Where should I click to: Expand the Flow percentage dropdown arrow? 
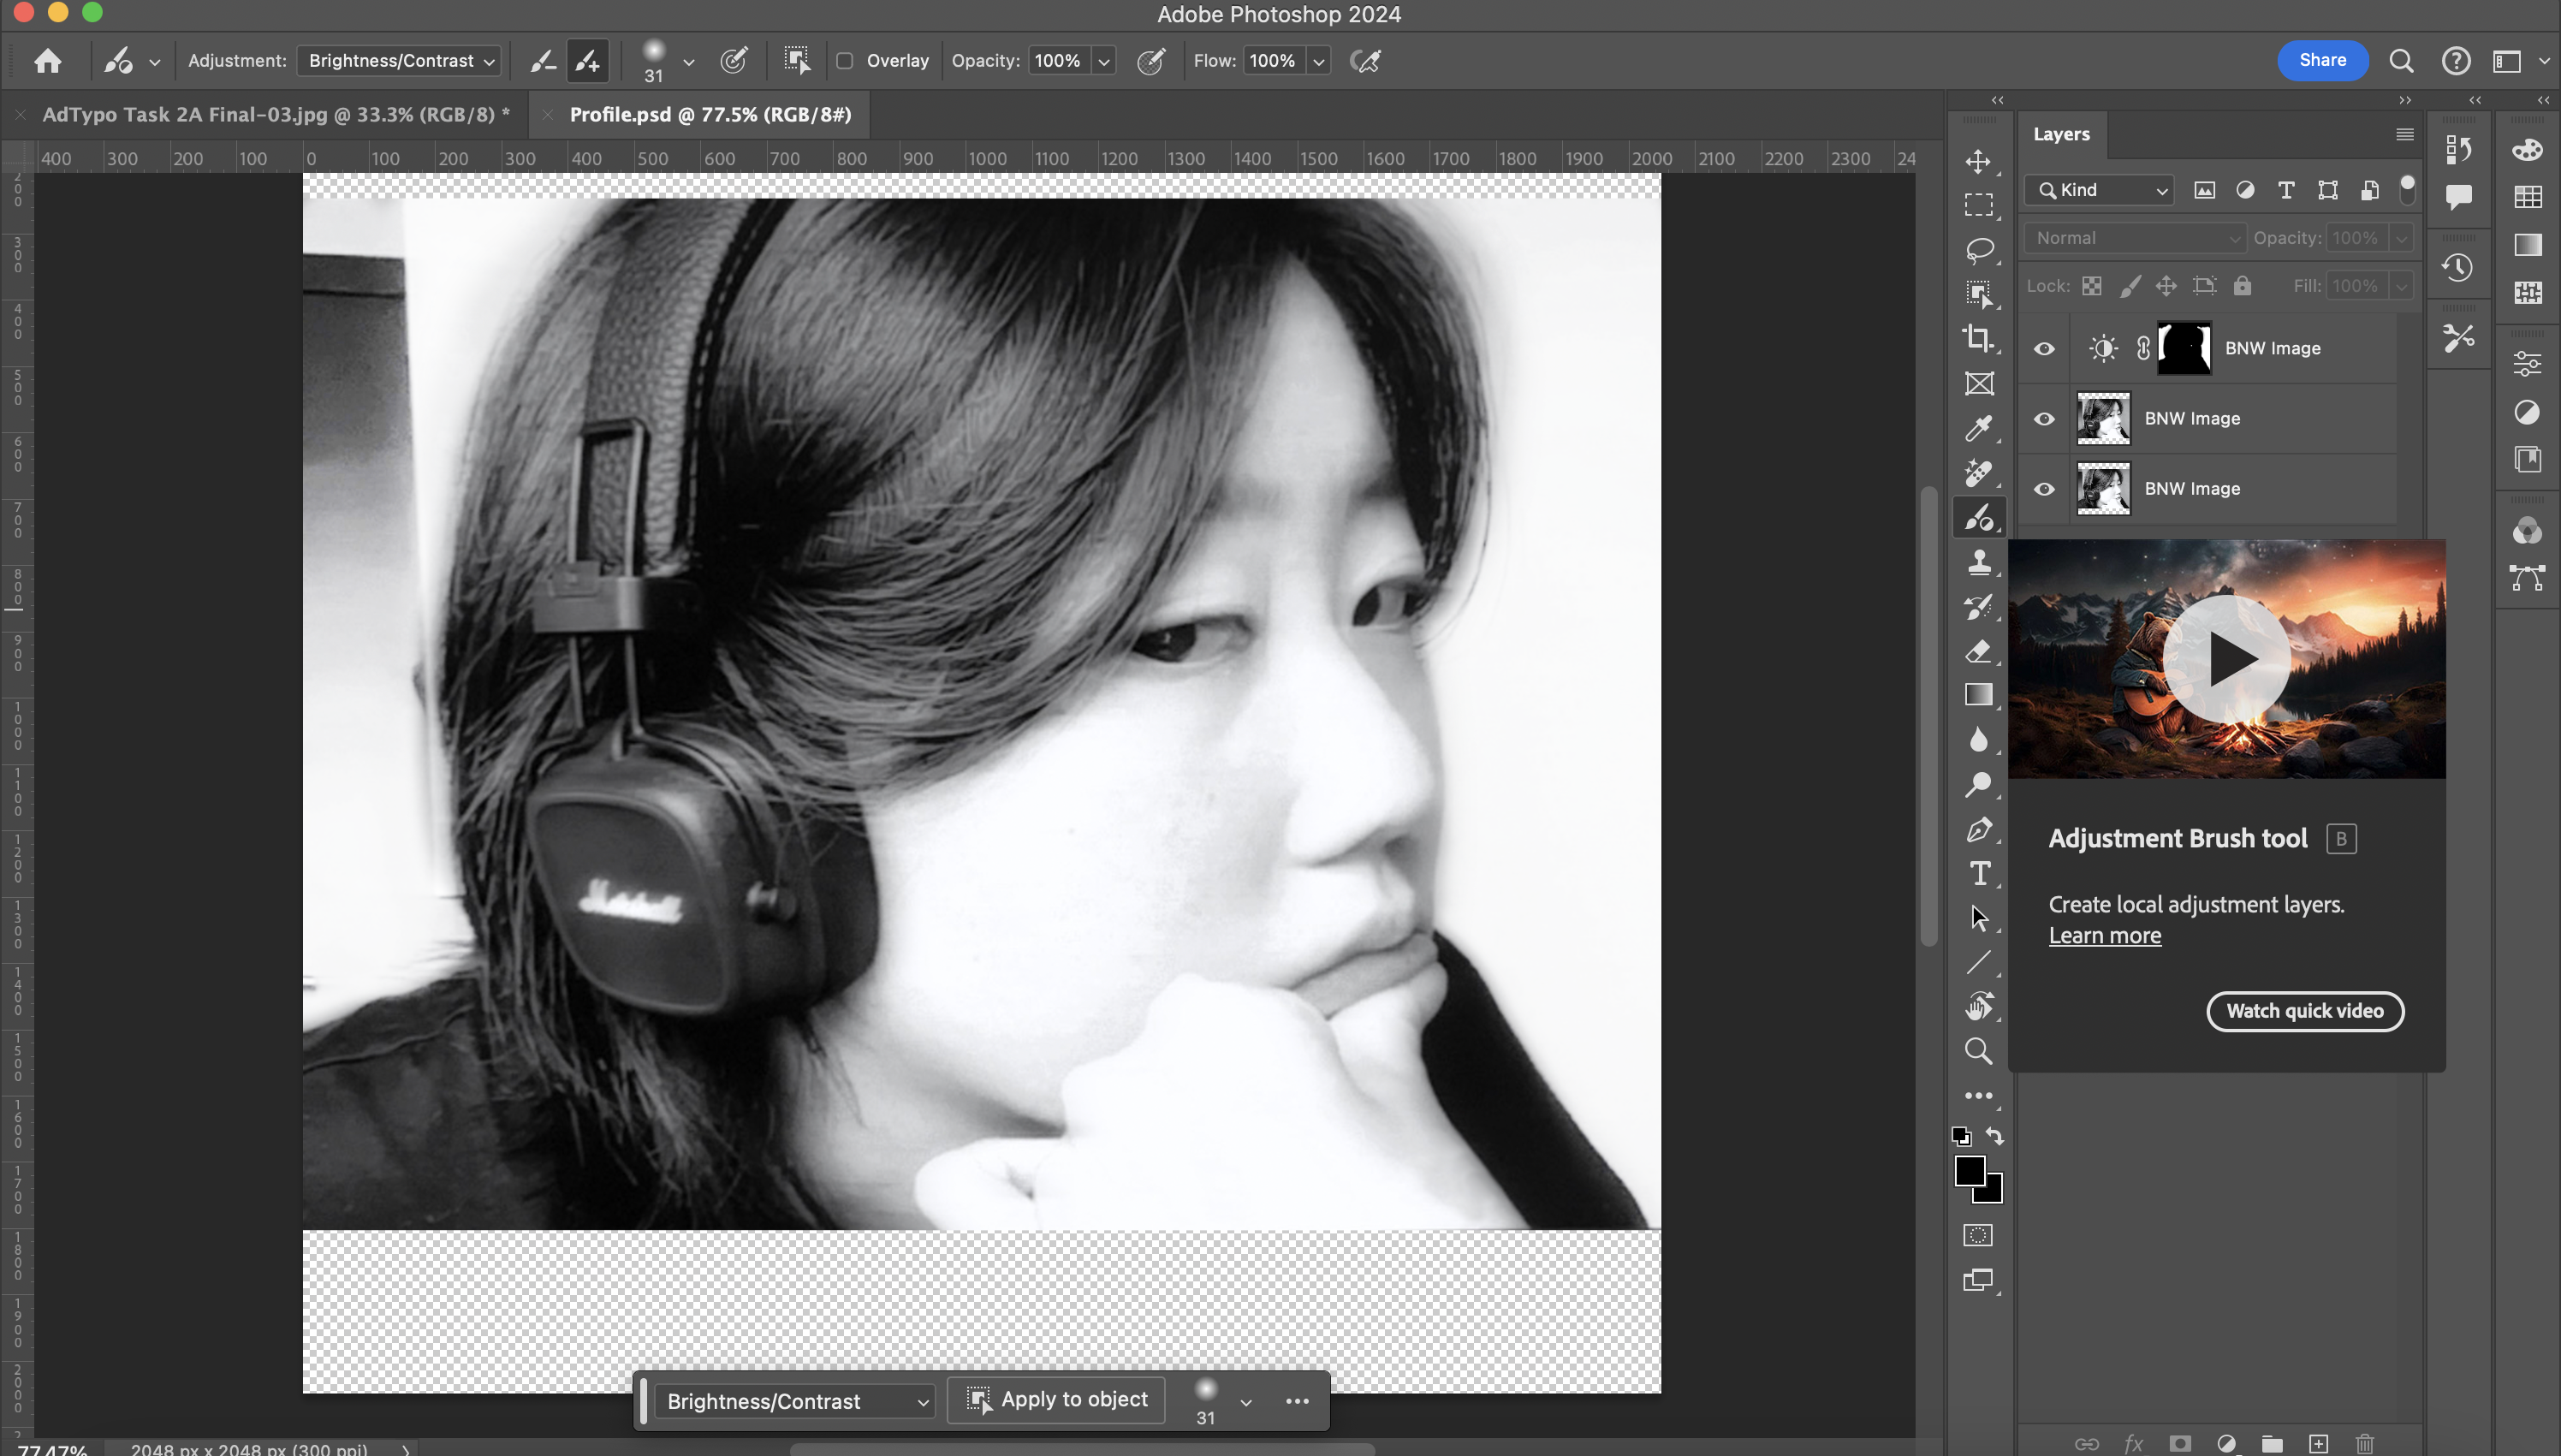(1319, 61)
